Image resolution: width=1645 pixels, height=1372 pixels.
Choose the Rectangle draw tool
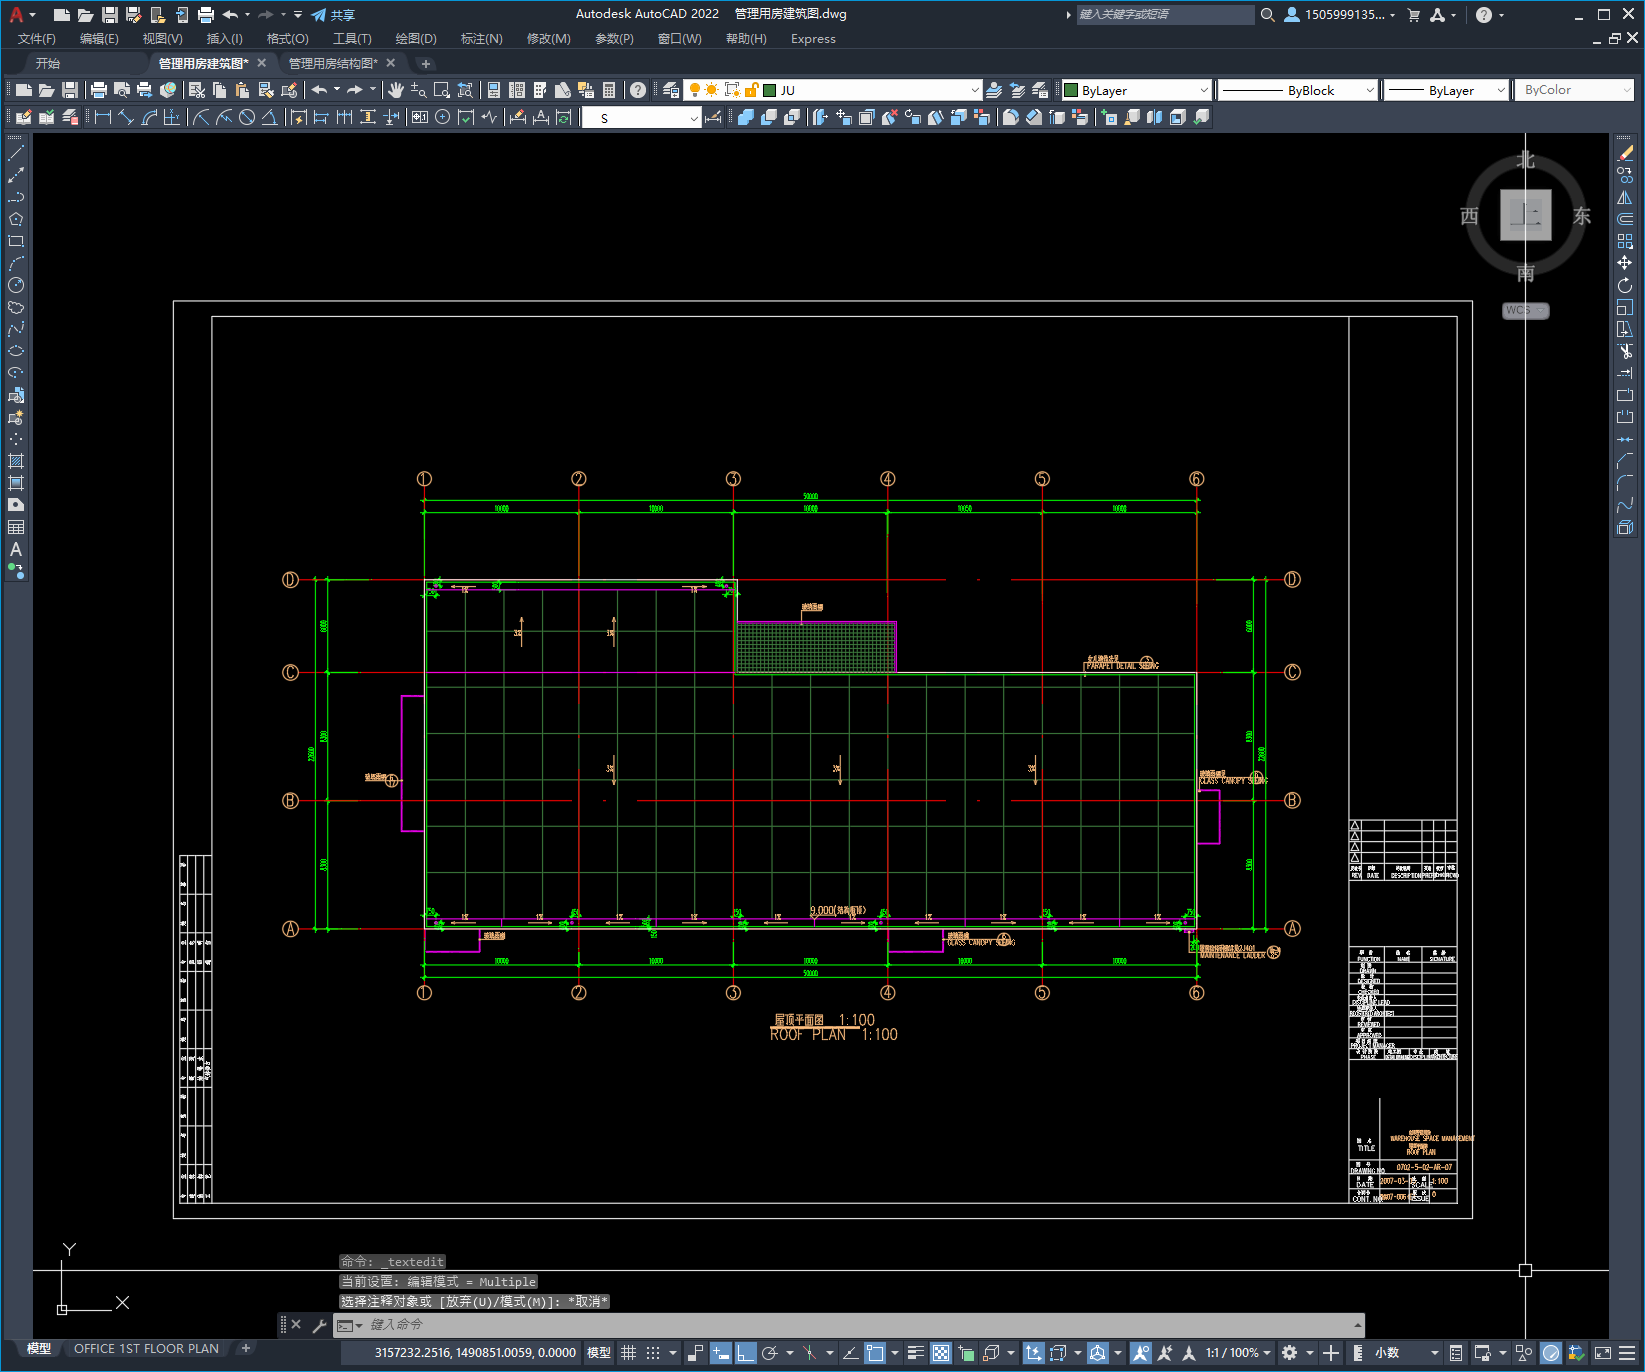(16, 241)
